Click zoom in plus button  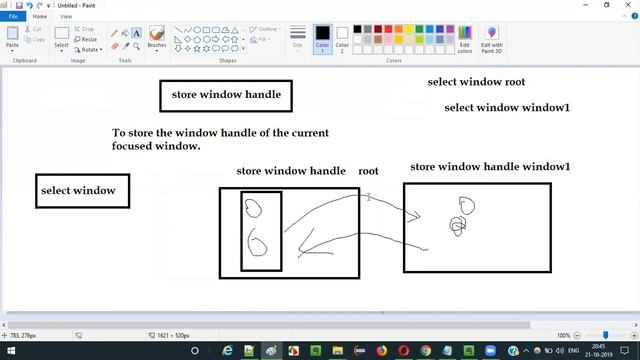634,336
